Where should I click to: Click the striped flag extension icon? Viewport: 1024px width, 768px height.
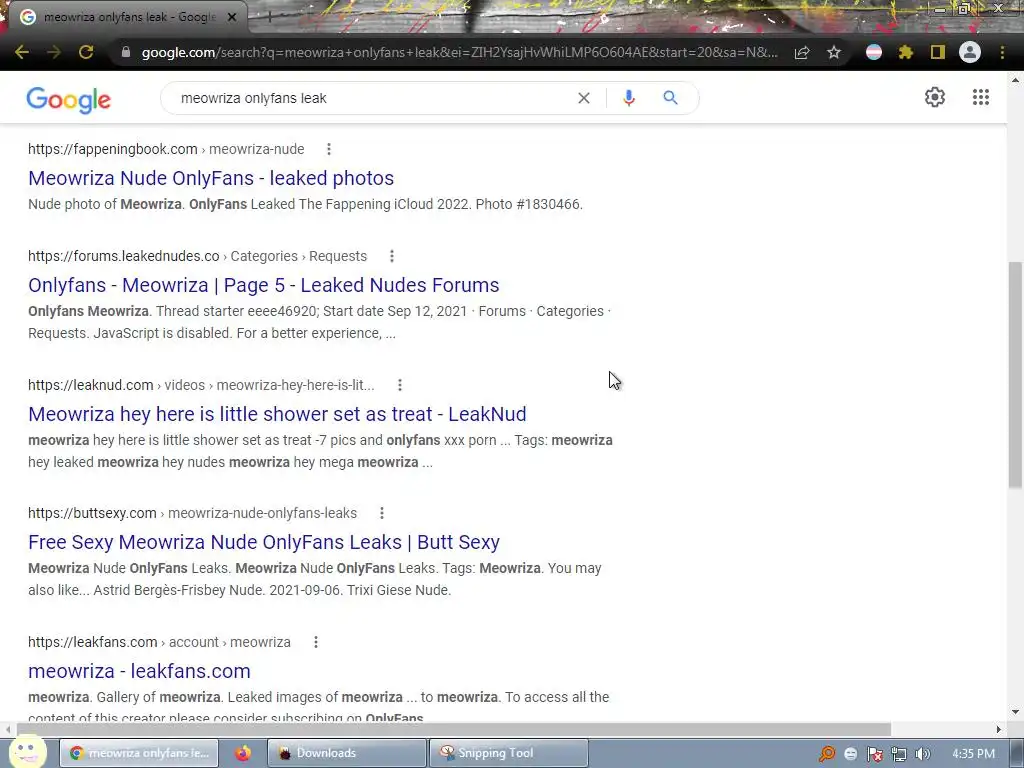tap(874, 52)
